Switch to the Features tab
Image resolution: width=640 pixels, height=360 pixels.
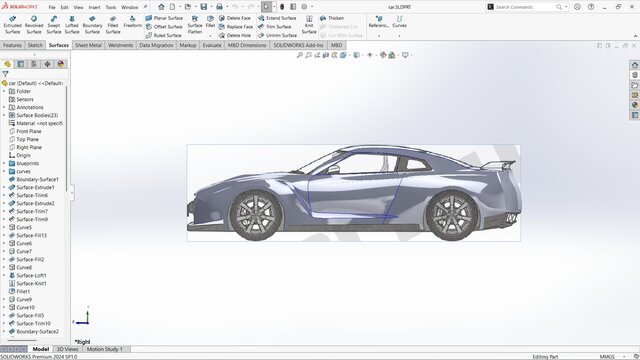12,45
